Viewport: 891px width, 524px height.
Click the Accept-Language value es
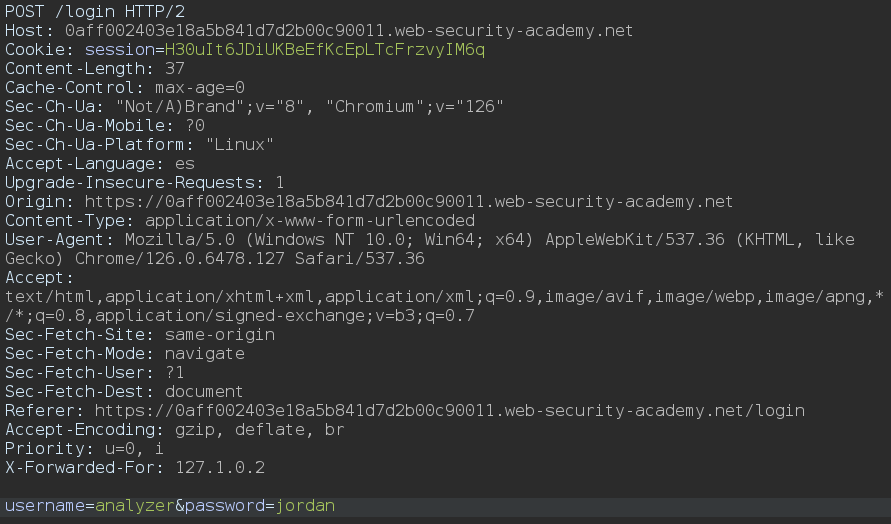(x=184, y=164)
